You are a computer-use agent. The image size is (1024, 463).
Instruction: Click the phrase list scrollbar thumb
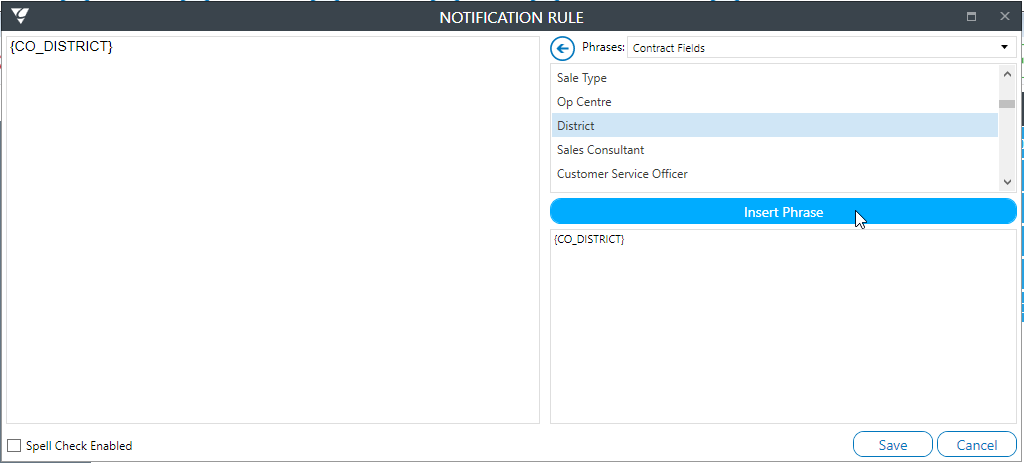pos(1006,104)
